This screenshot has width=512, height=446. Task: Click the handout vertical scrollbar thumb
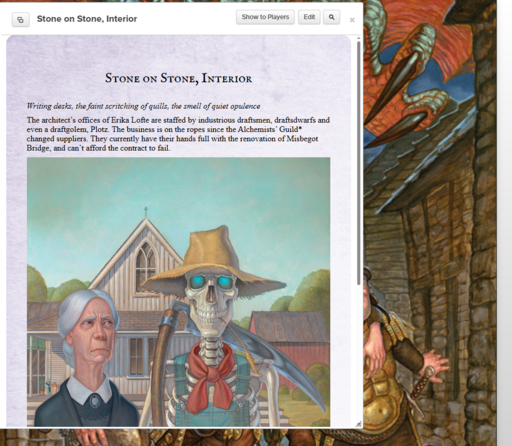(x=359, y=163)
